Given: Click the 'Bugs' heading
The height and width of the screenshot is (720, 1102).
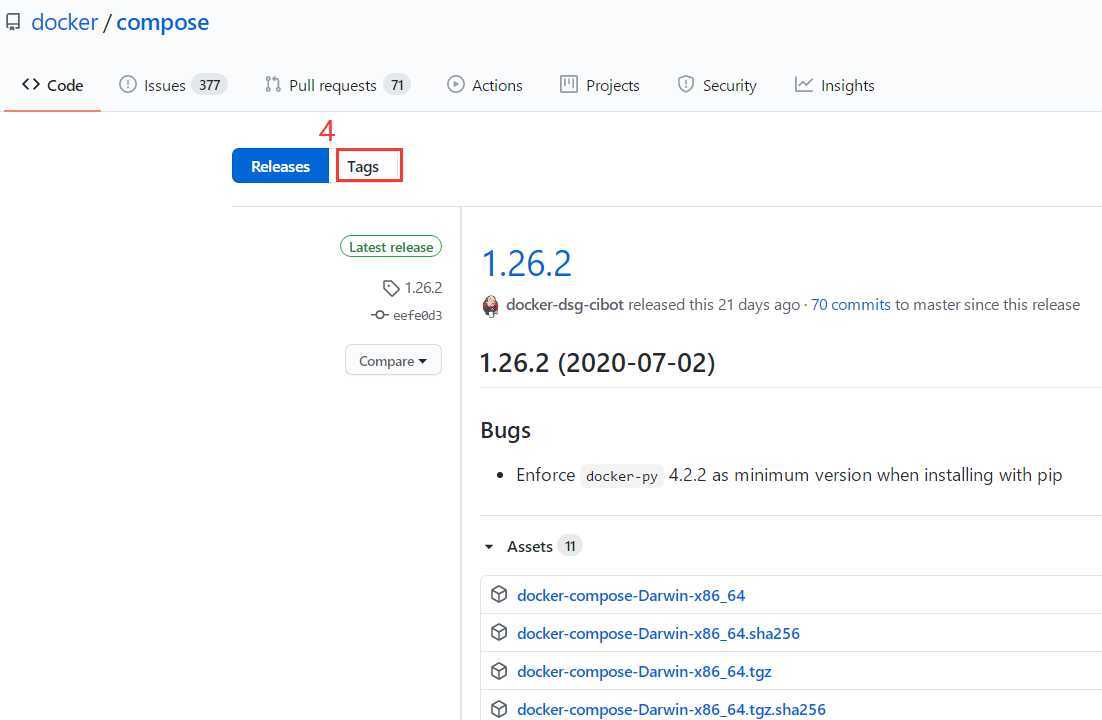Looking at the screenshot, I should click(x=506, y=430).
